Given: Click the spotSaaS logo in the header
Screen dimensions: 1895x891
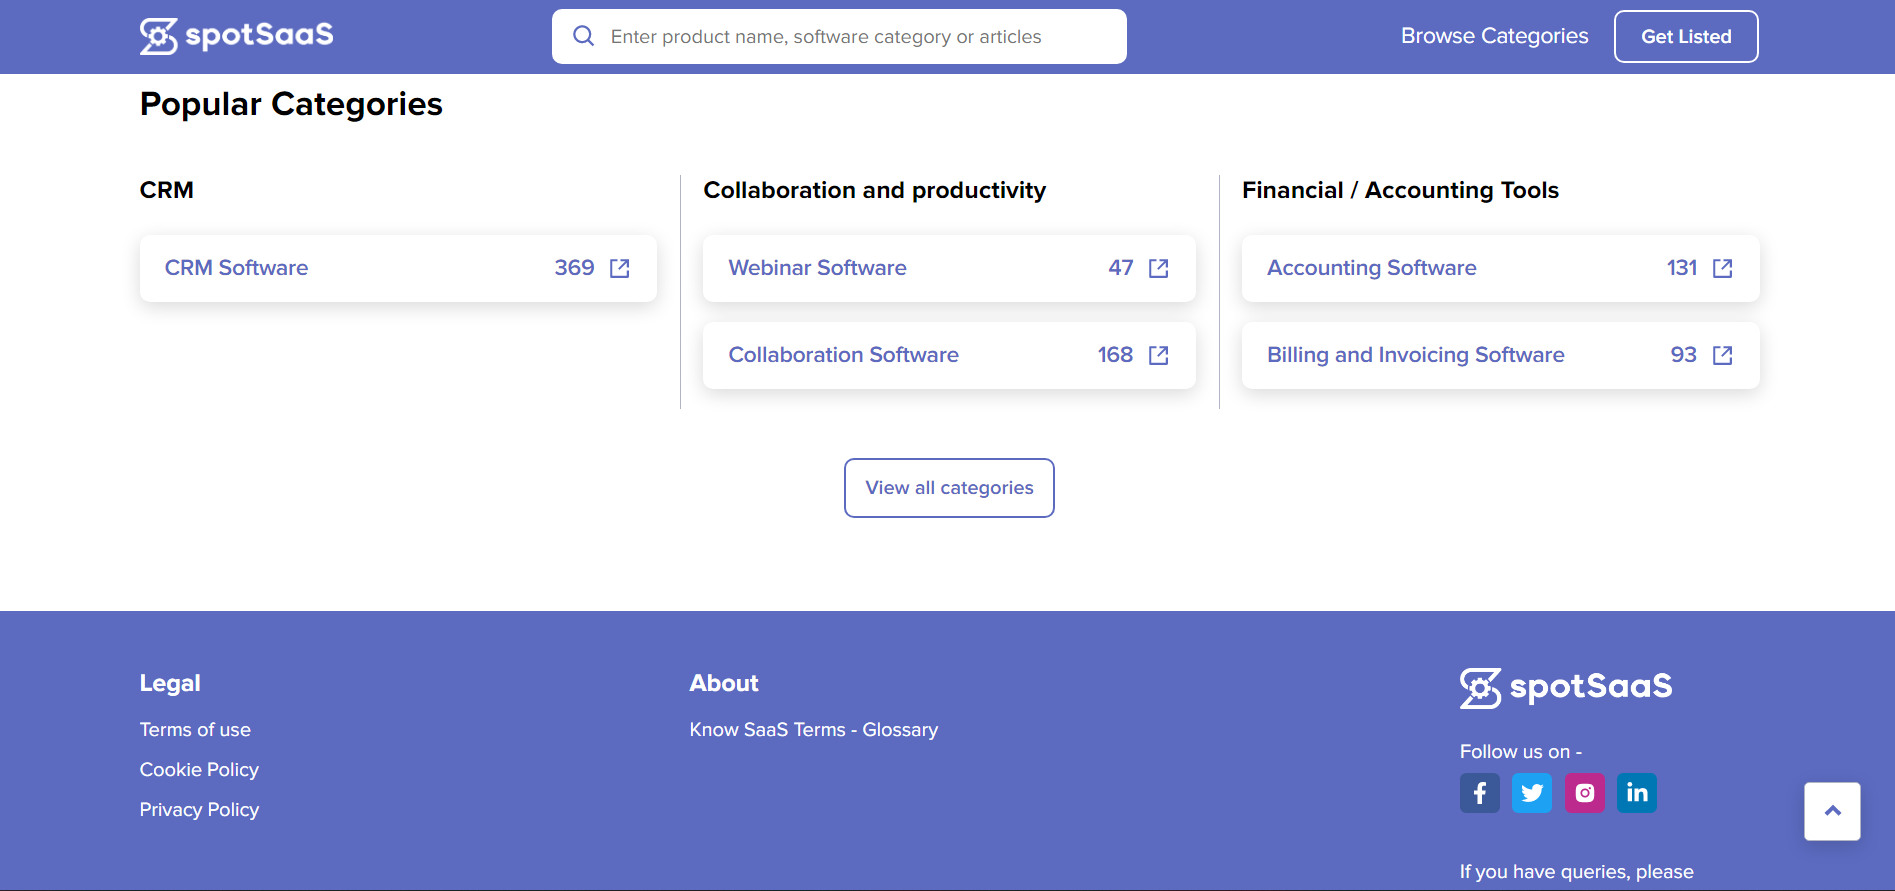Looking at the screenshot, I should (237, 36).
